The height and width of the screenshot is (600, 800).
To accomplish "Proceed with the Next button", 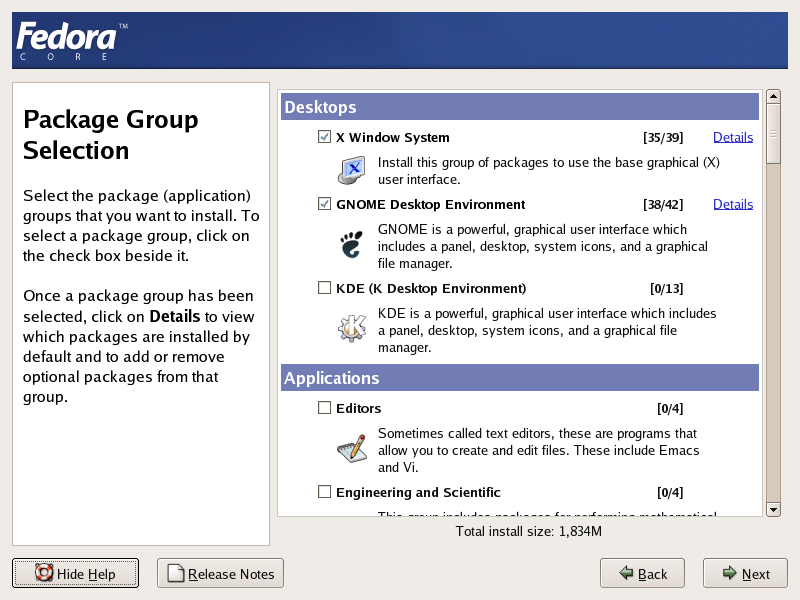I will click(745, 573).
